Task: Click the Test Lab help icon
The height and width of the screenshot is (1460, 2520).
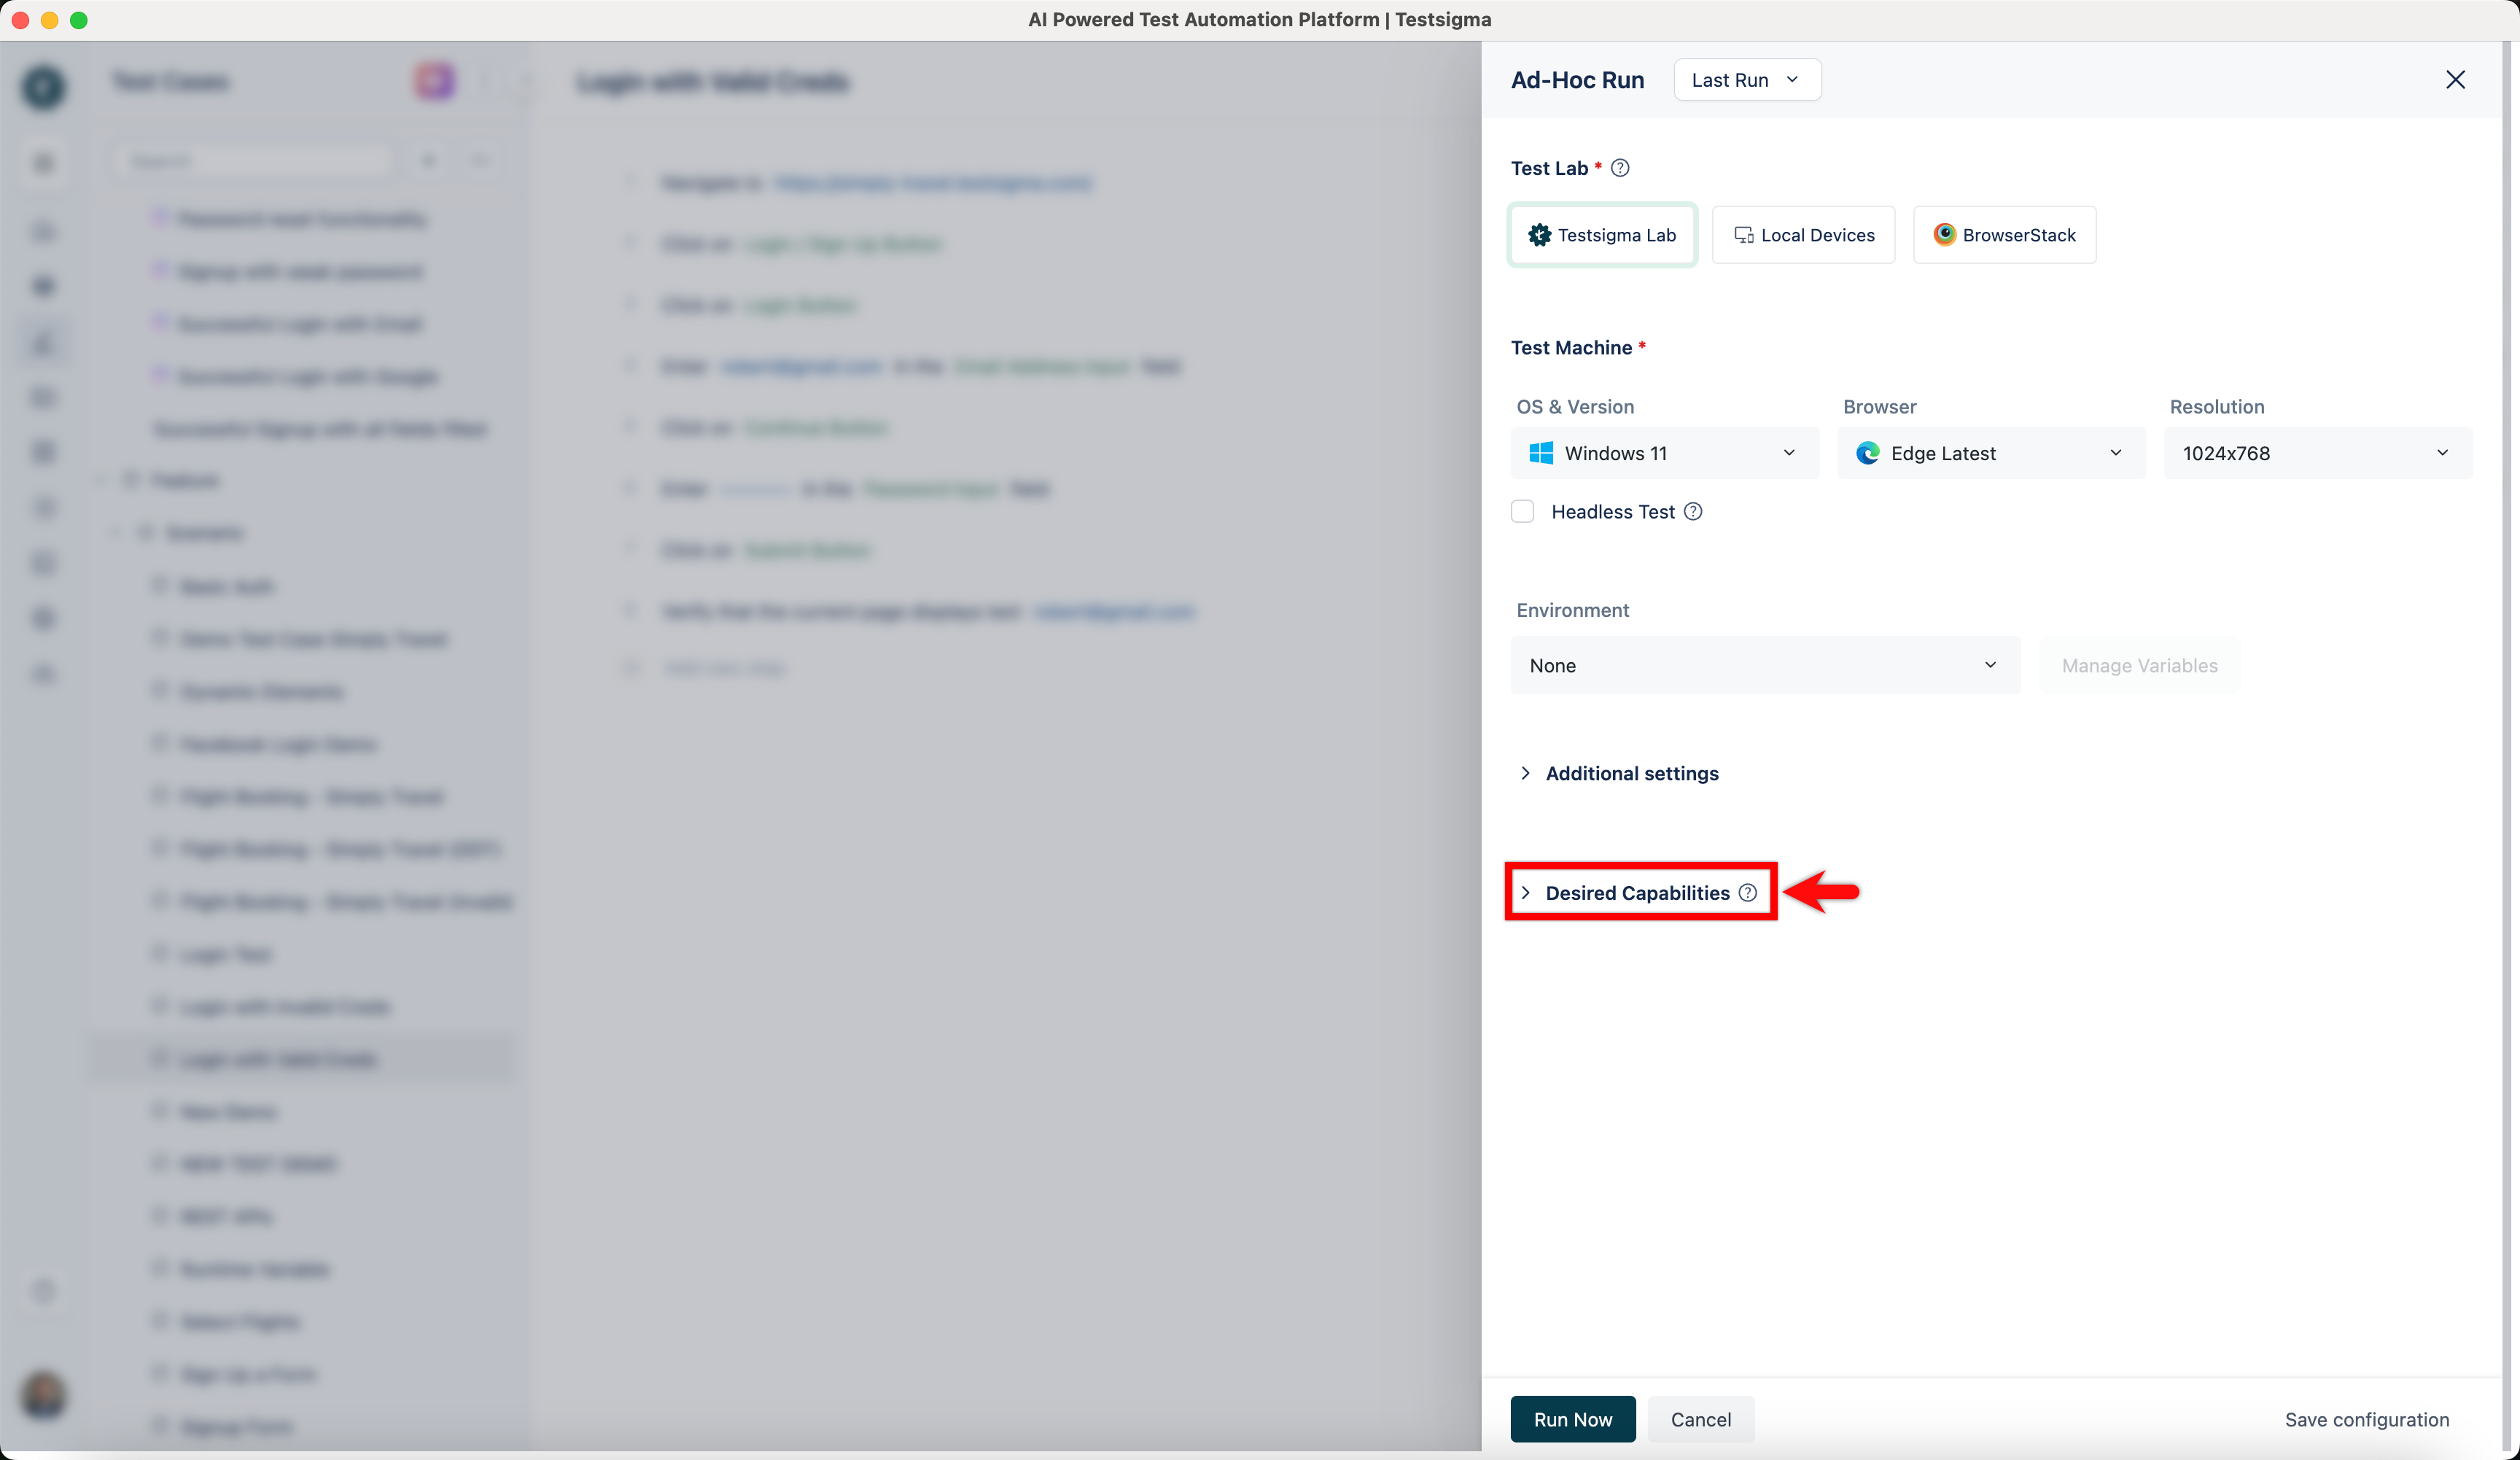Action: click(1620, 168)
